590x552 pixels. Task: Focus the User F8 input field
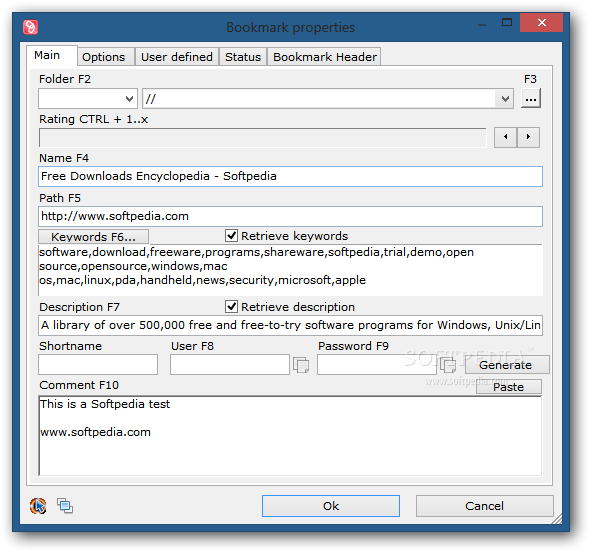pyautogui.click(x=230, y=364)
